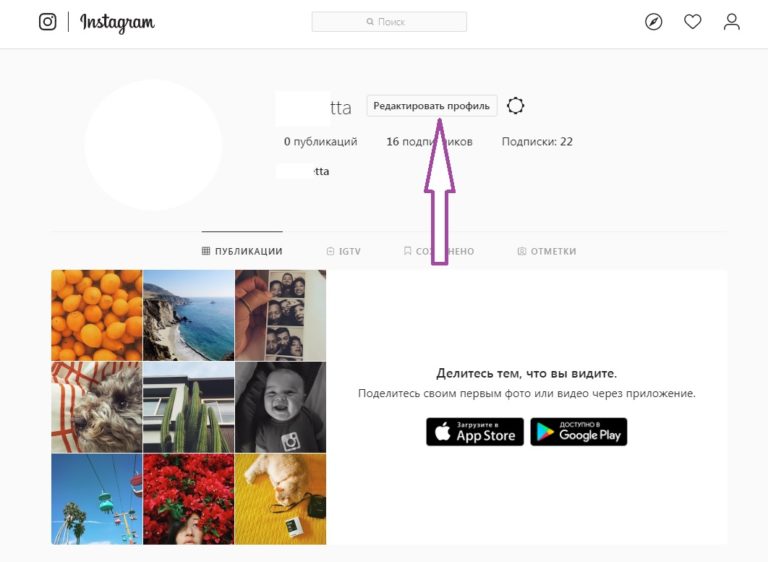768x562 pixels.
Task: Click the Instagram camera logo icon
Action: 48,22
